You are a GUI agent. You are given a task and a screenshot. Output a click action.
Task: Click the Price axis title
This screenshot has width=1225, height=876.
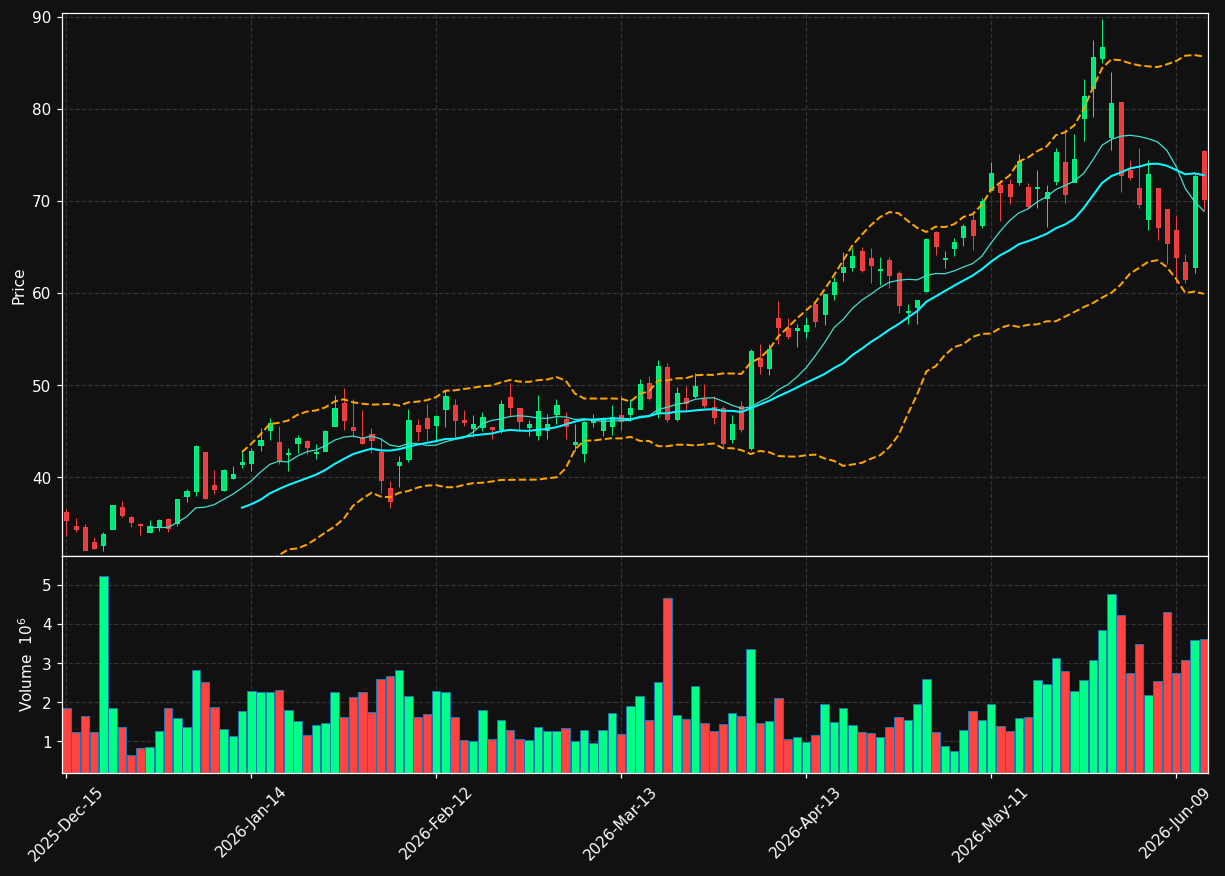(x=19, y=286)
